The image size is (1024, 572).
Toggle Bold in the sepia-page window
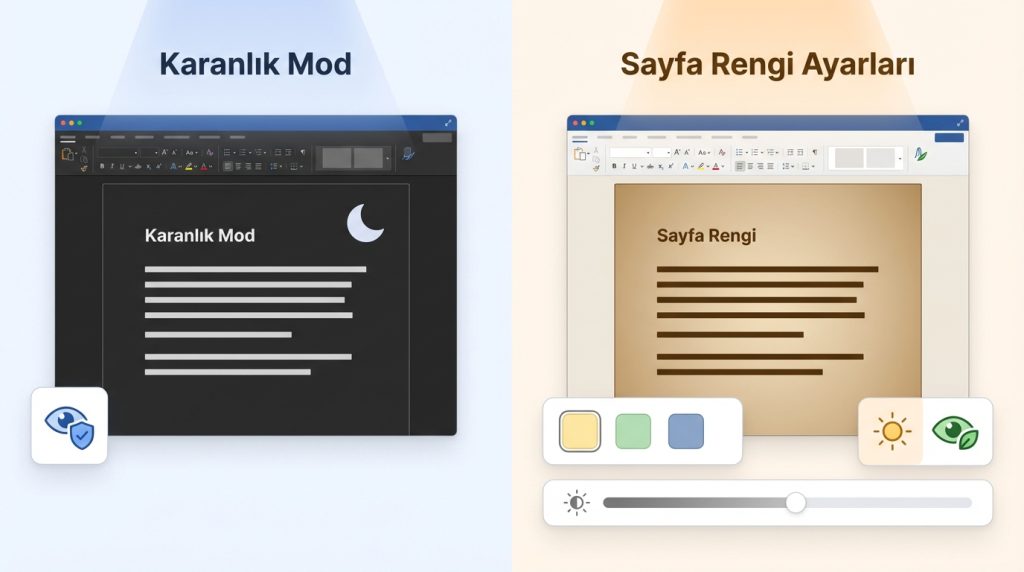coord(615,166)
